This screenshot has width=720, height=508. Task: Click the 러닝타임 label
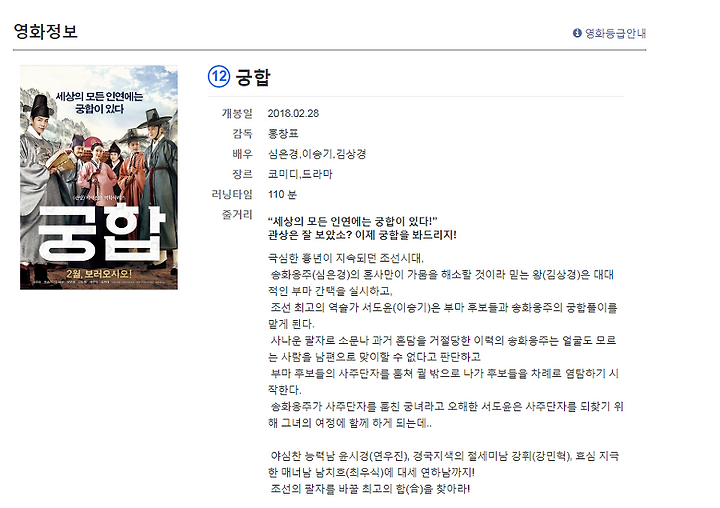(232, 194)
